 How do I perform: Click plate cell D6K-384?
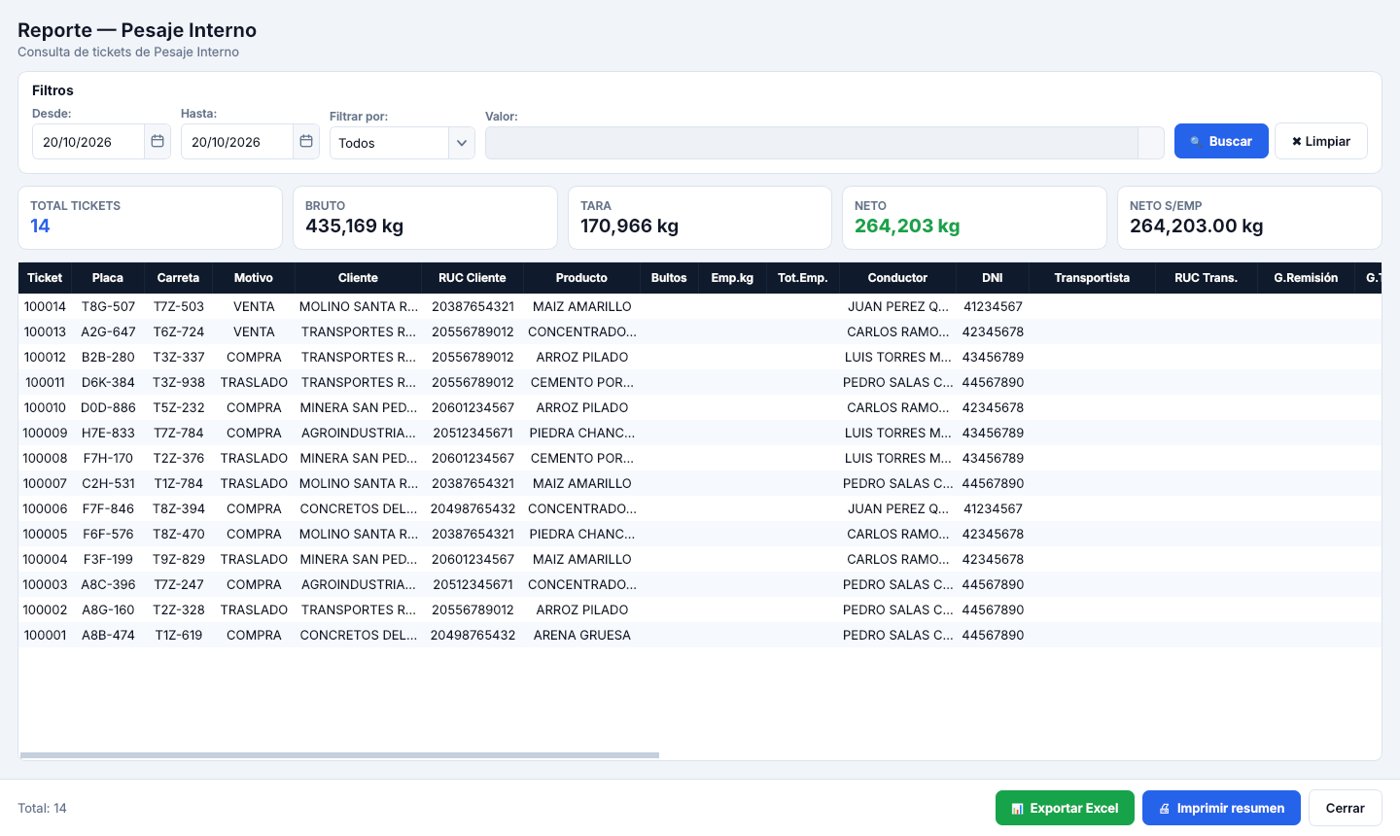coord(108,382)
